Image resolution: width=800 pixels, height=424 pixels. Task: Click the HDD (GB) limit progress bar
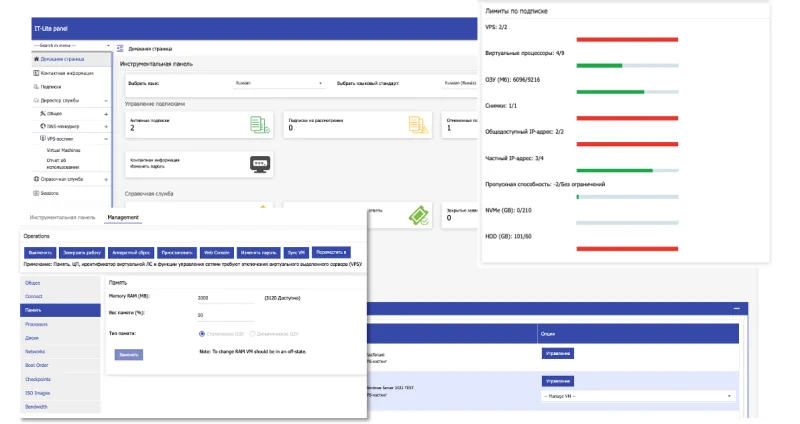[628, 249]
